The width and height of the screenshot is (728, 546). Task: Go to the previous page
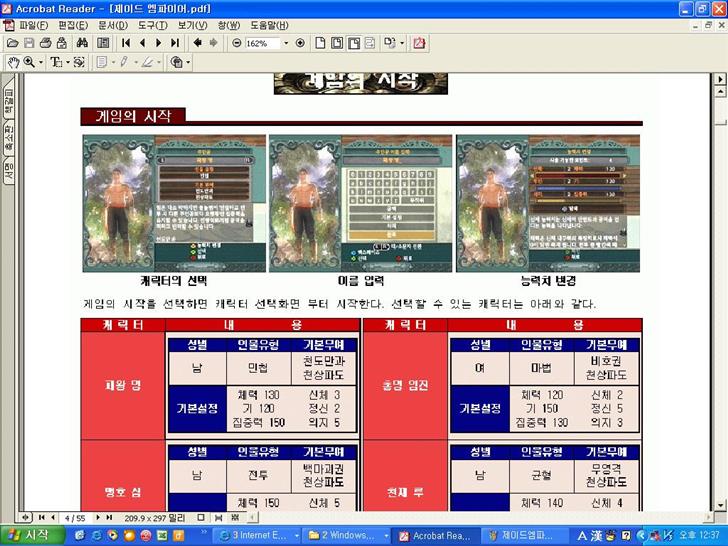click(142, 43)
